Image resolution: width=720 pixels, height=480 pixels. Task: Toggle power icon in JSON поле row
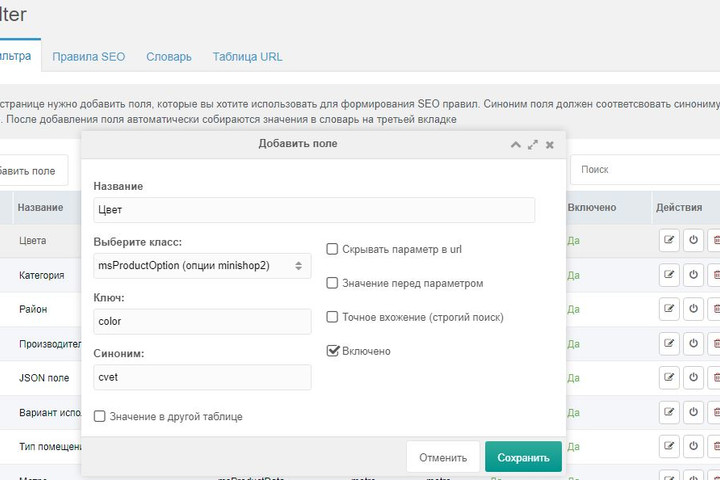point(693,378)
